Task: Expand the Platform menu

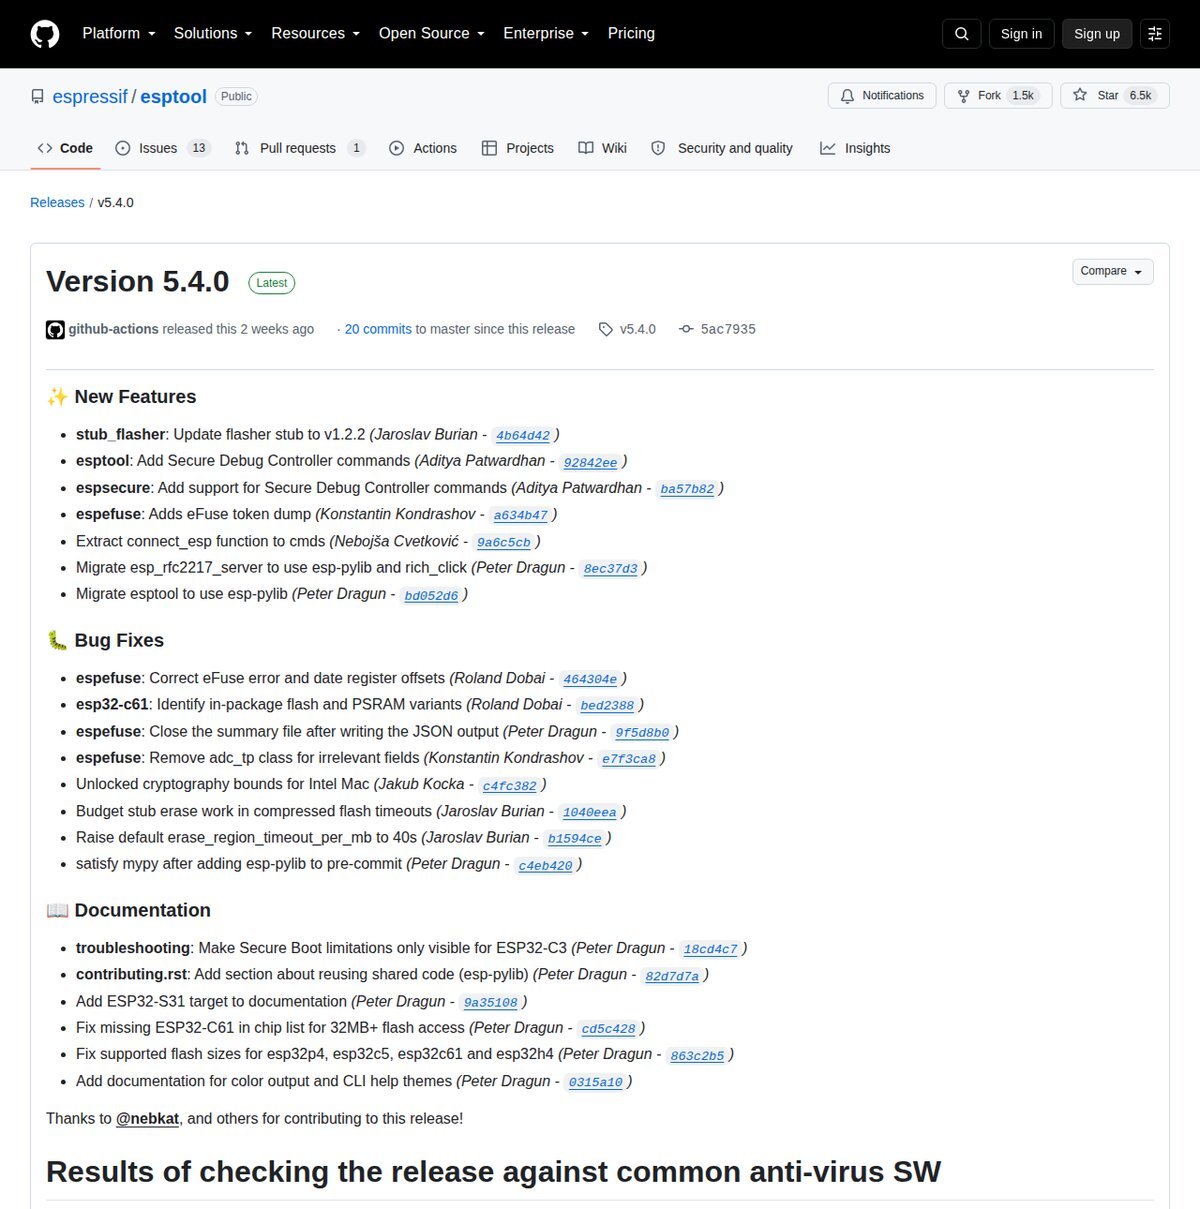Action: pyautogui.click(x=119, y=34)
